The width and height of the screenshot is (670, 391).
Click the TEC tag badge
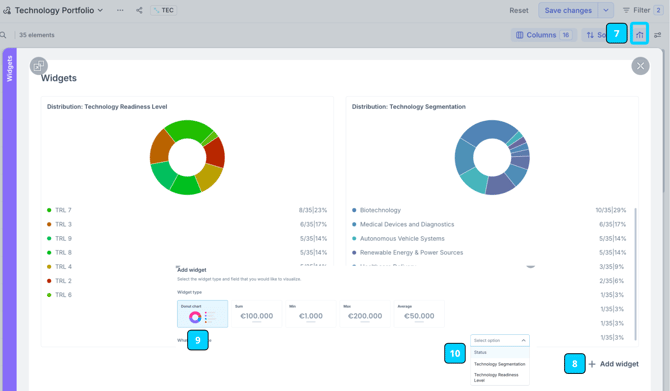click(164, 10)
